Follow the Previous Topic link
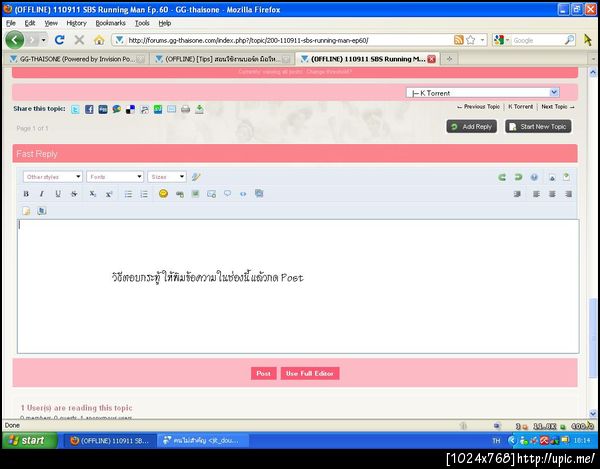The image size is (600, 469). click(x=478, y=107)
